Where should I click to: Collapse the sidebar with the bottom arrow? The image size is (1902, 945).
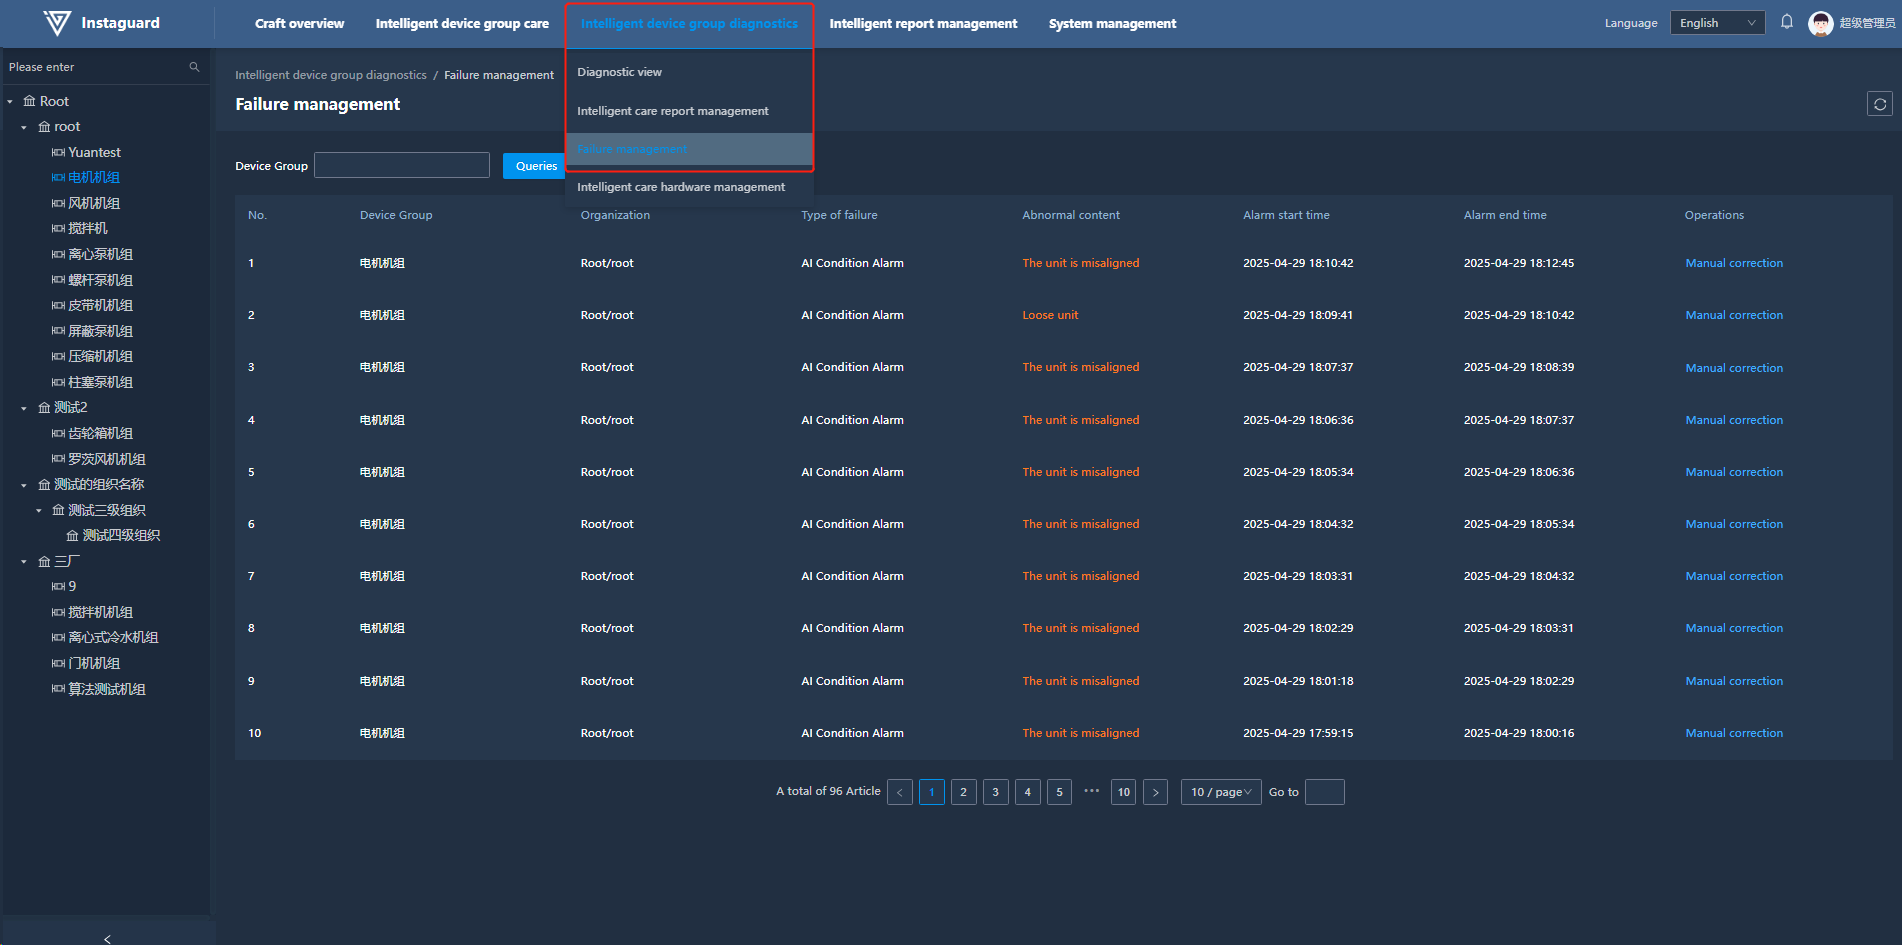point(107,938)
